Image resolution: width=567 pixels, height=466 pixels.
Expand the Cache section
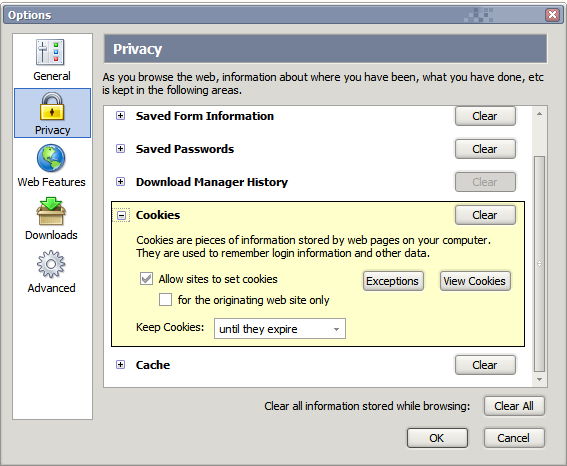pos(120,364)
